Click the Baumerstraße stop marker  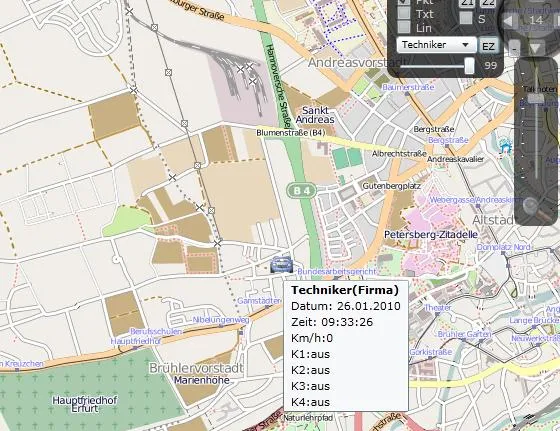click(x=406, y=93)
